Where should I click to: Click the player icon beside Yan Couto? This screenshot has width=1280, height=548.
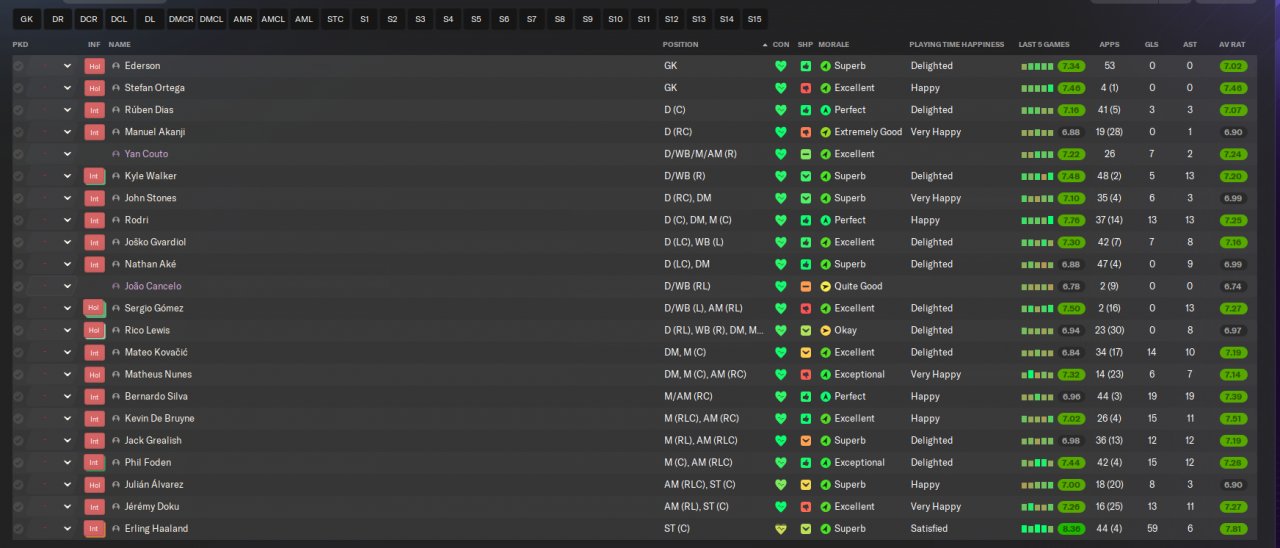point(116,154)
